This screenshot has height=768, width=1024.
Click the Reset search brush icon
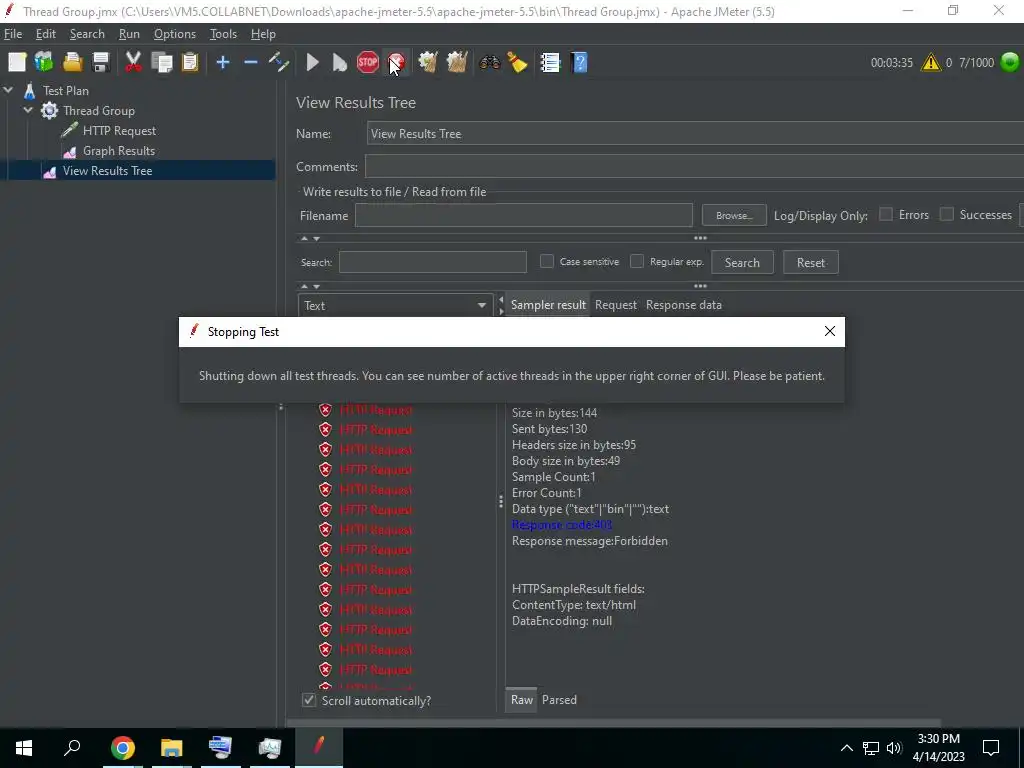pyautogui.click(x=517, y=63)
